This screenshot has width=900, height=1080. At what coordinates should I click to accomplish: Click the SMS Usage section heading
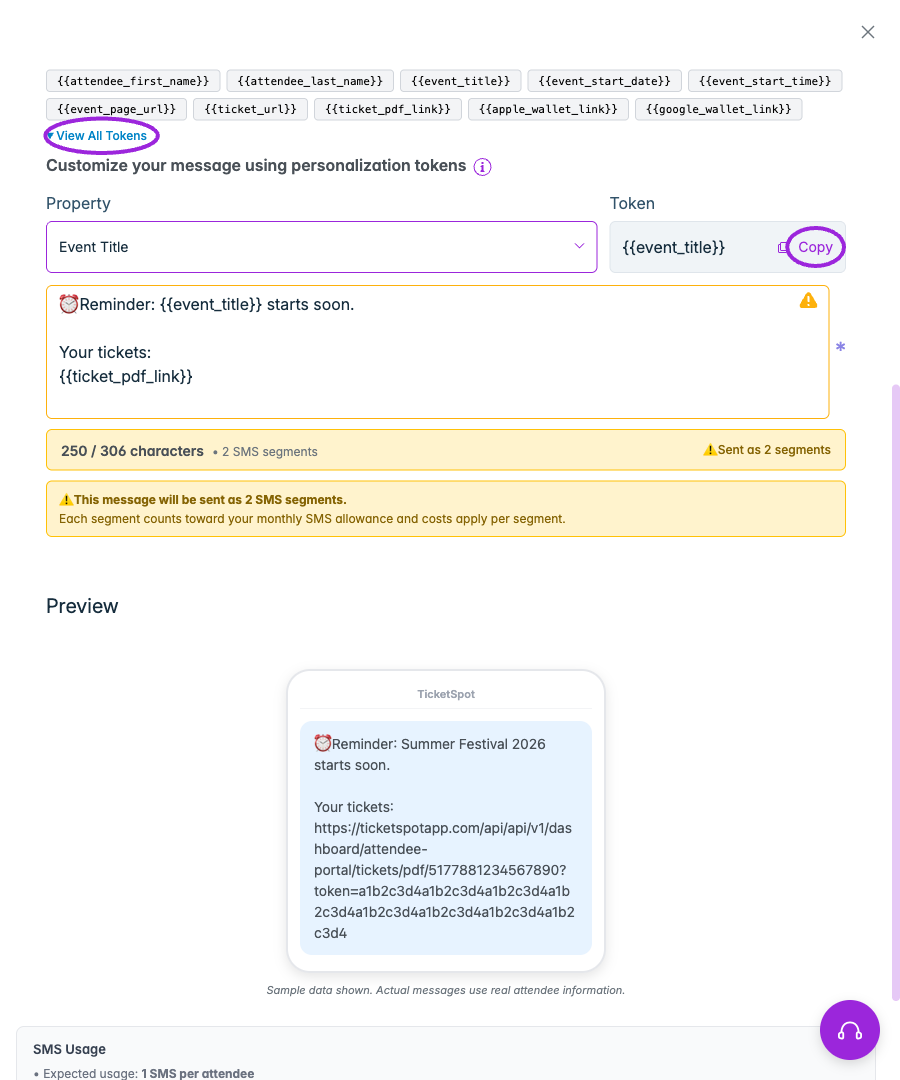[70, 1049]
